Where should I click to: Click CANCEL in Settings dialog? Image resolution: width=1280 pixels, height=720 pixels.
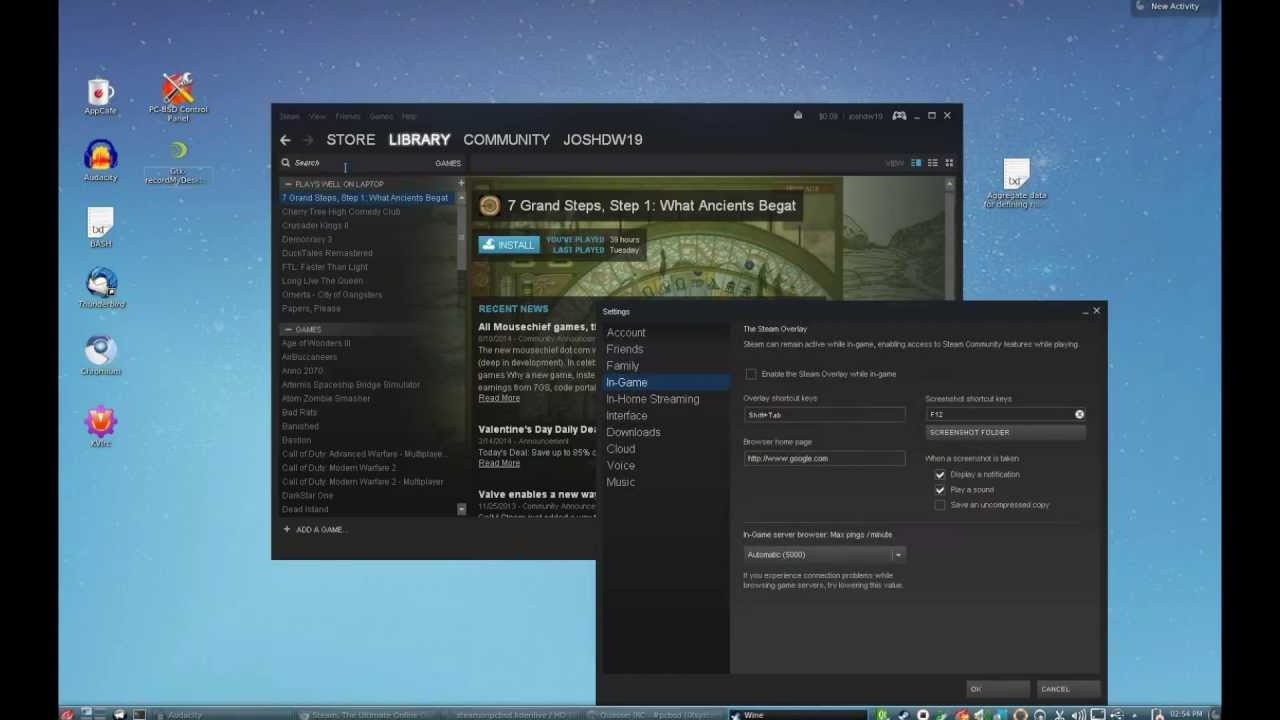tap(1067, 689)
